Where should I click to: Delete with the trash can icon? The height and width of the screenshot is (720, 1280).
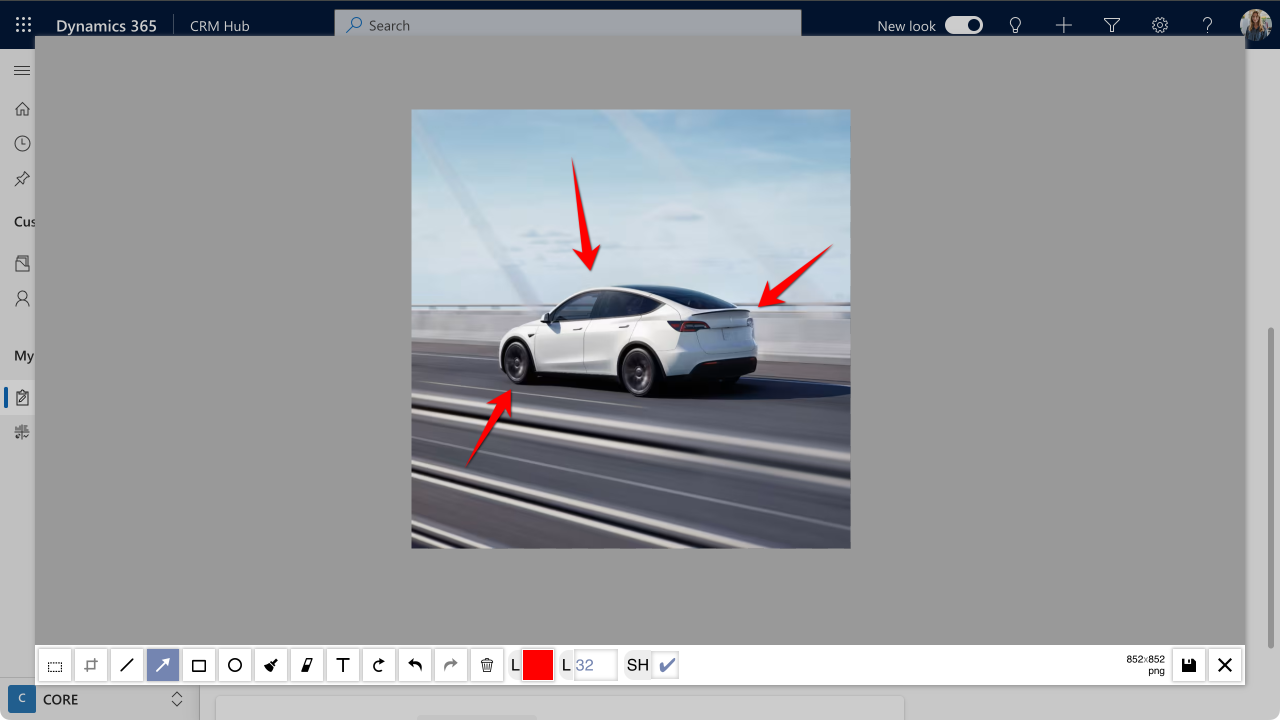pos(487,665)
